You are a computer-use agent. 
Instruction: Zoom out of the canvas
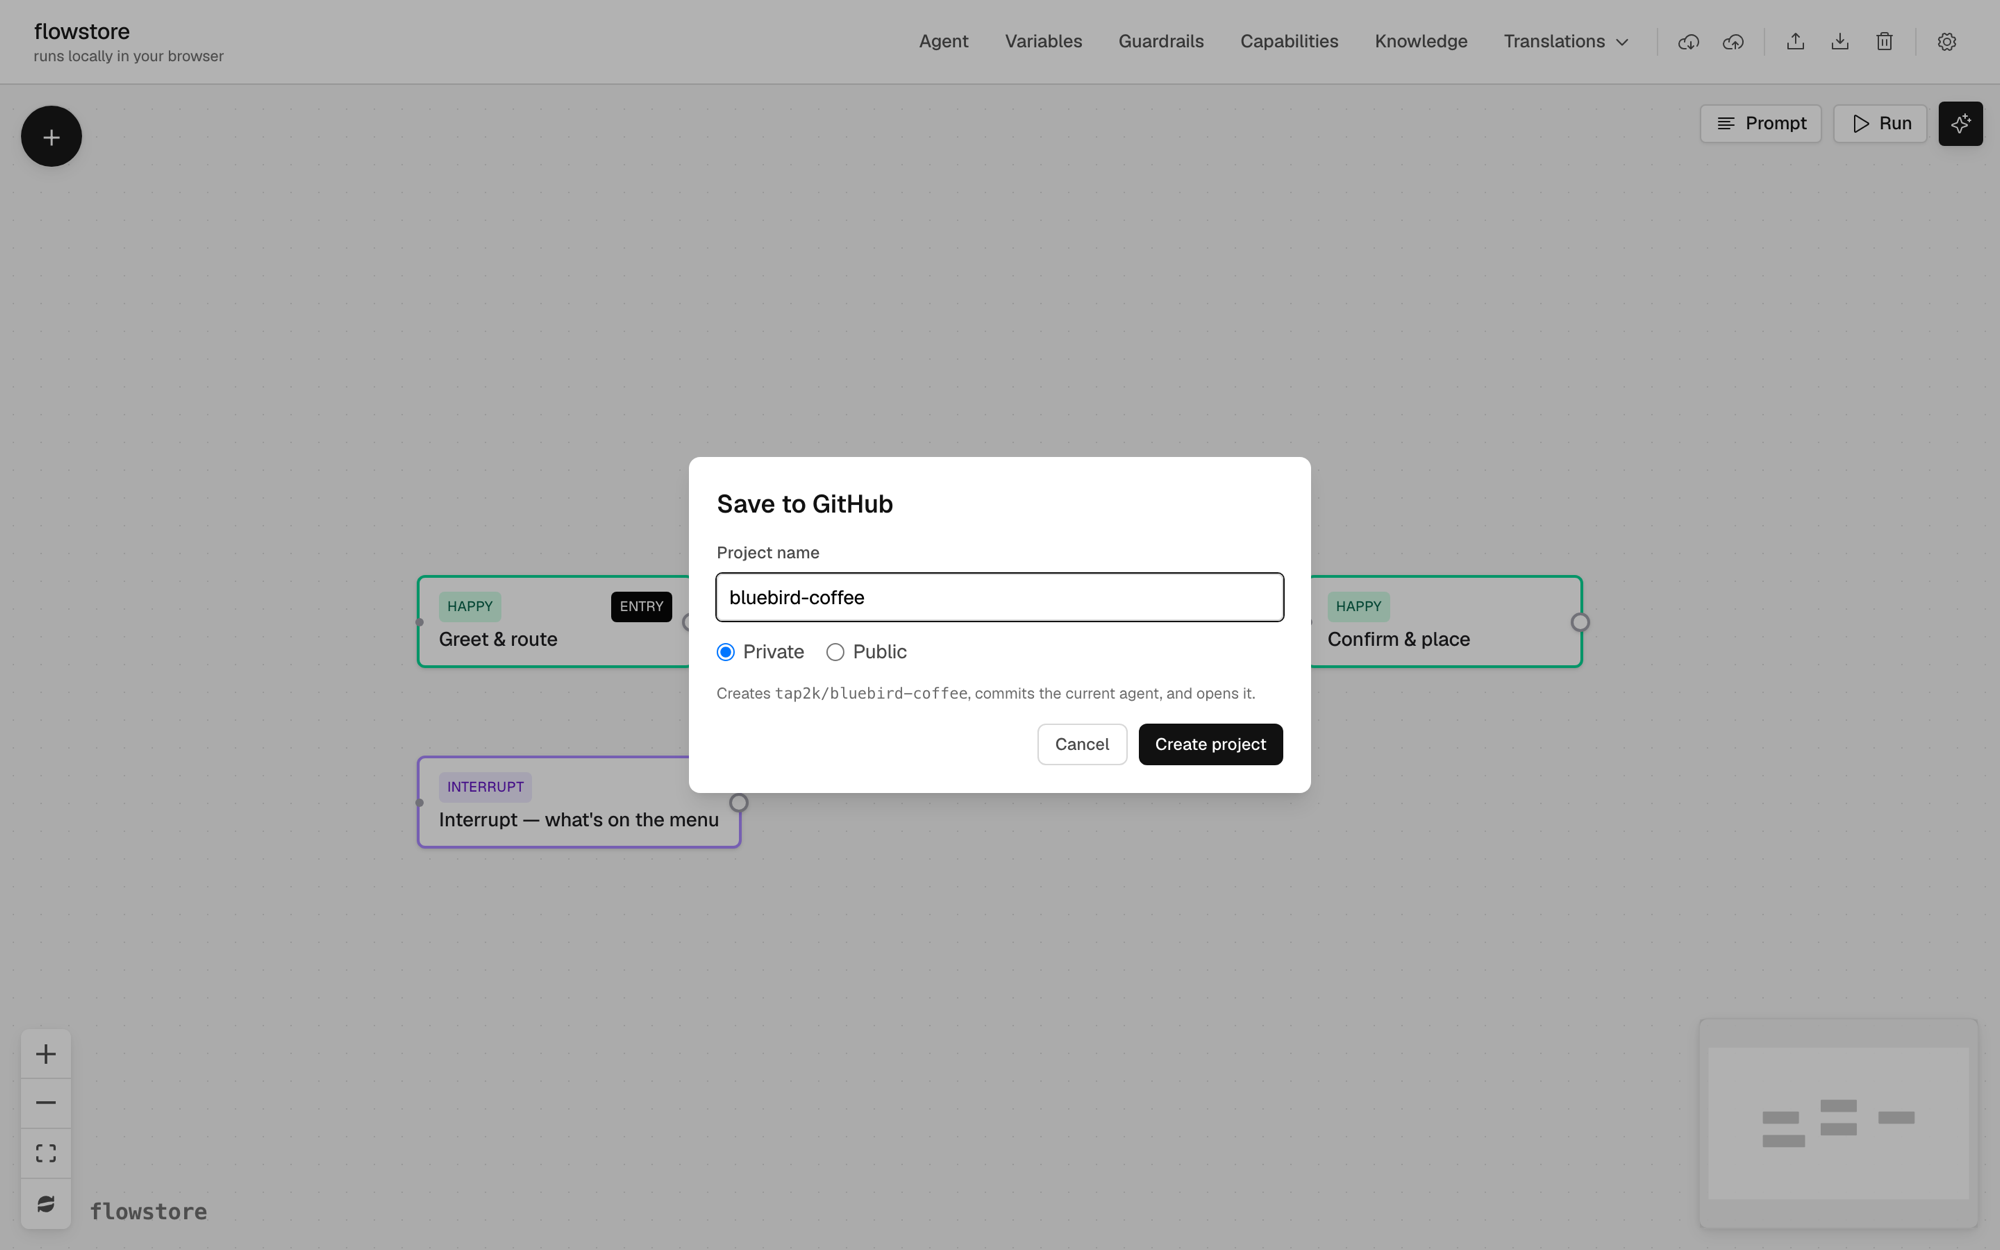tap(46, 1103)
